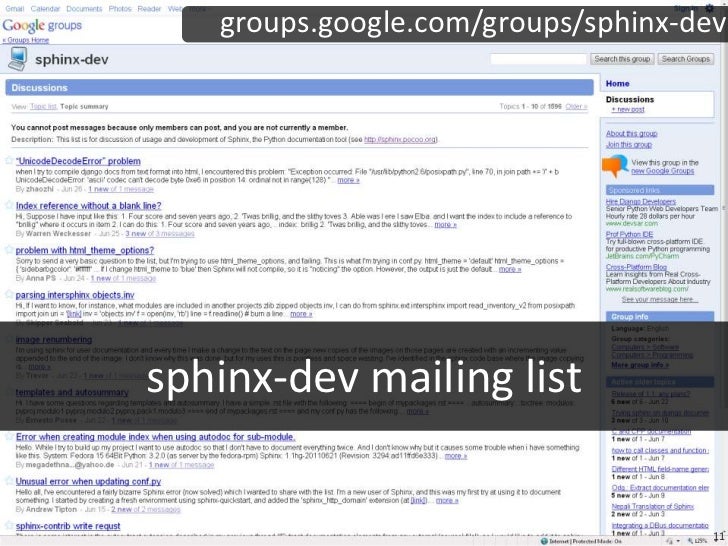The image size is (728, 546).
Task: Star the problem with html_theme_options topic
Action: (9, 250)
